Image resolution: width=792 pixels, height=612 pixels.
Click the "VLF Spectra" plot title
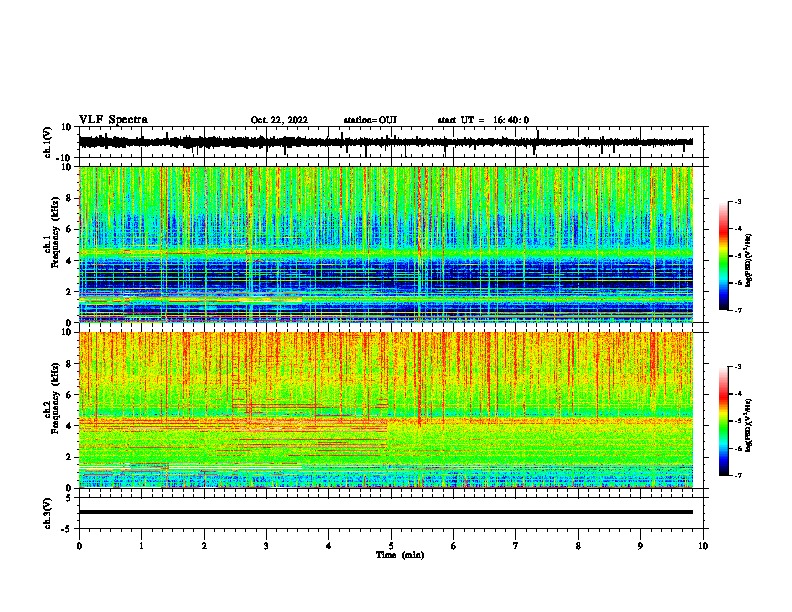pos(113,120)
